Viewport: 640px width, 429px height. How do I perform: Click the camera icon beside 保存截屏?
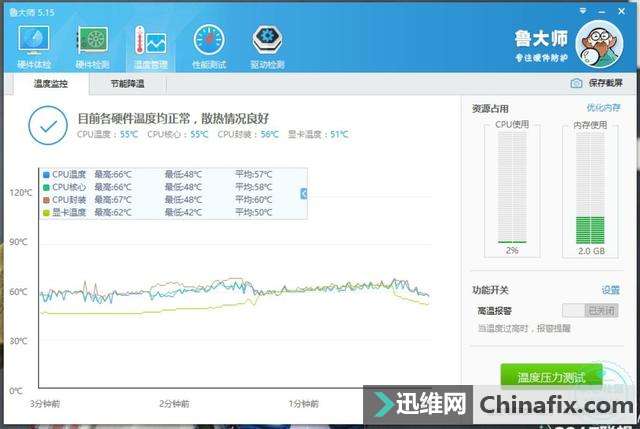[576, 83]
